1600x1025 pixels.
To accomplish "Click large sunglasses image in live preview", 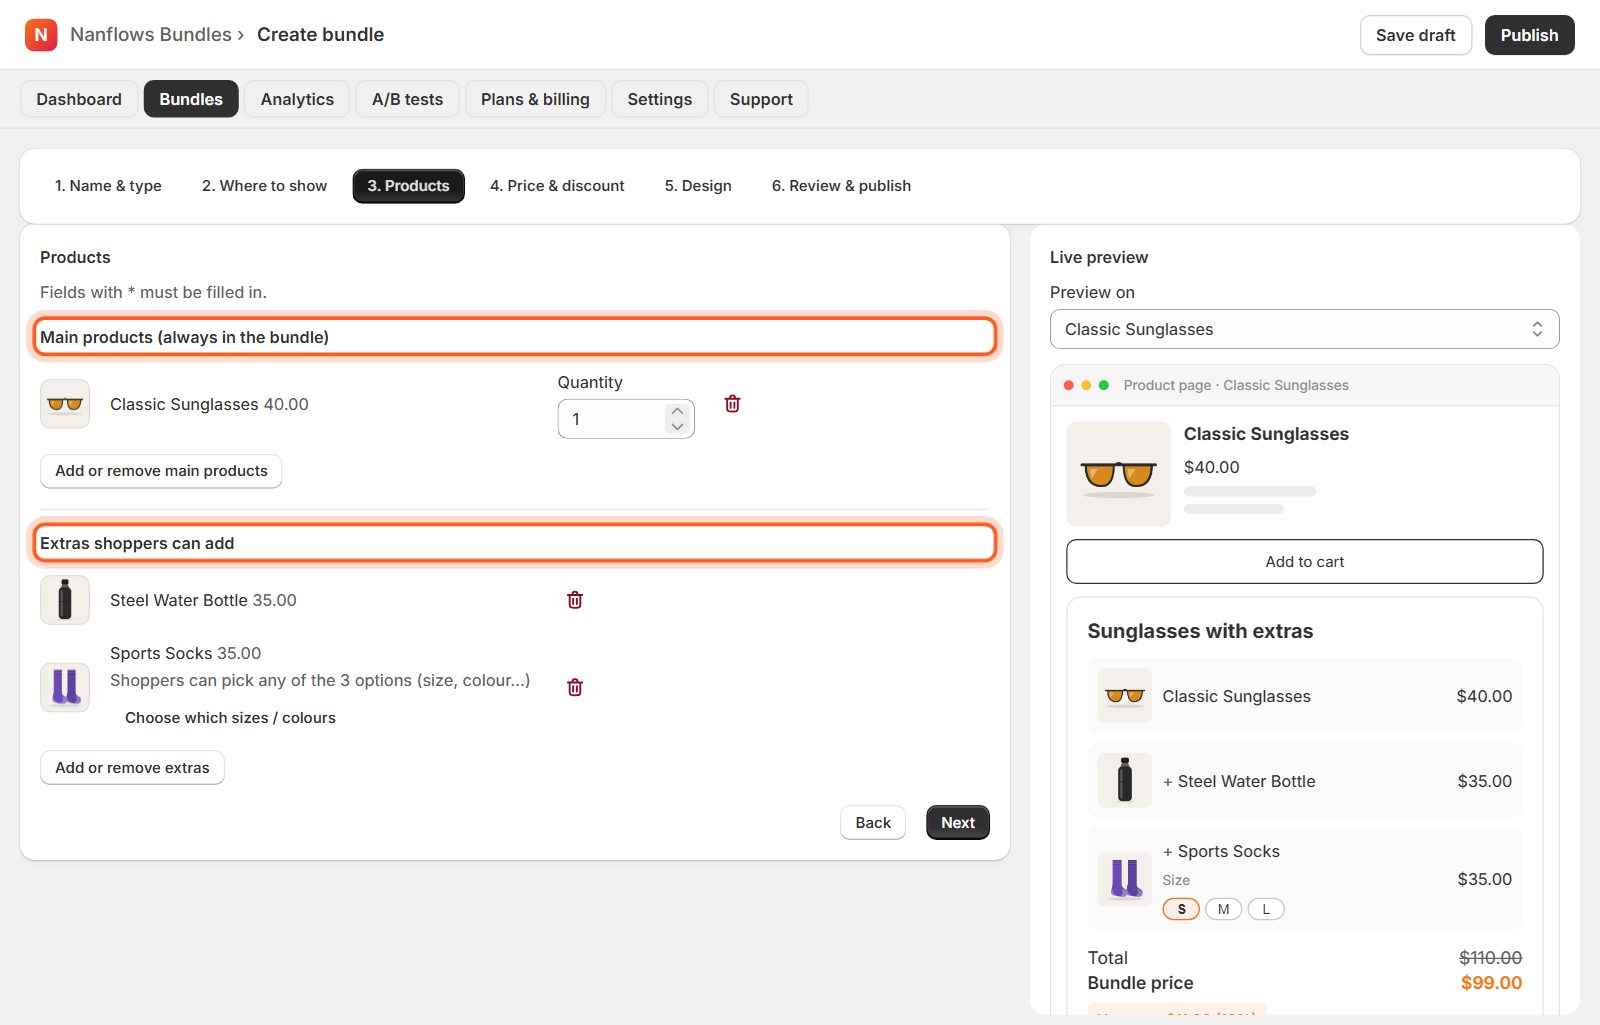I will 1118,474.
